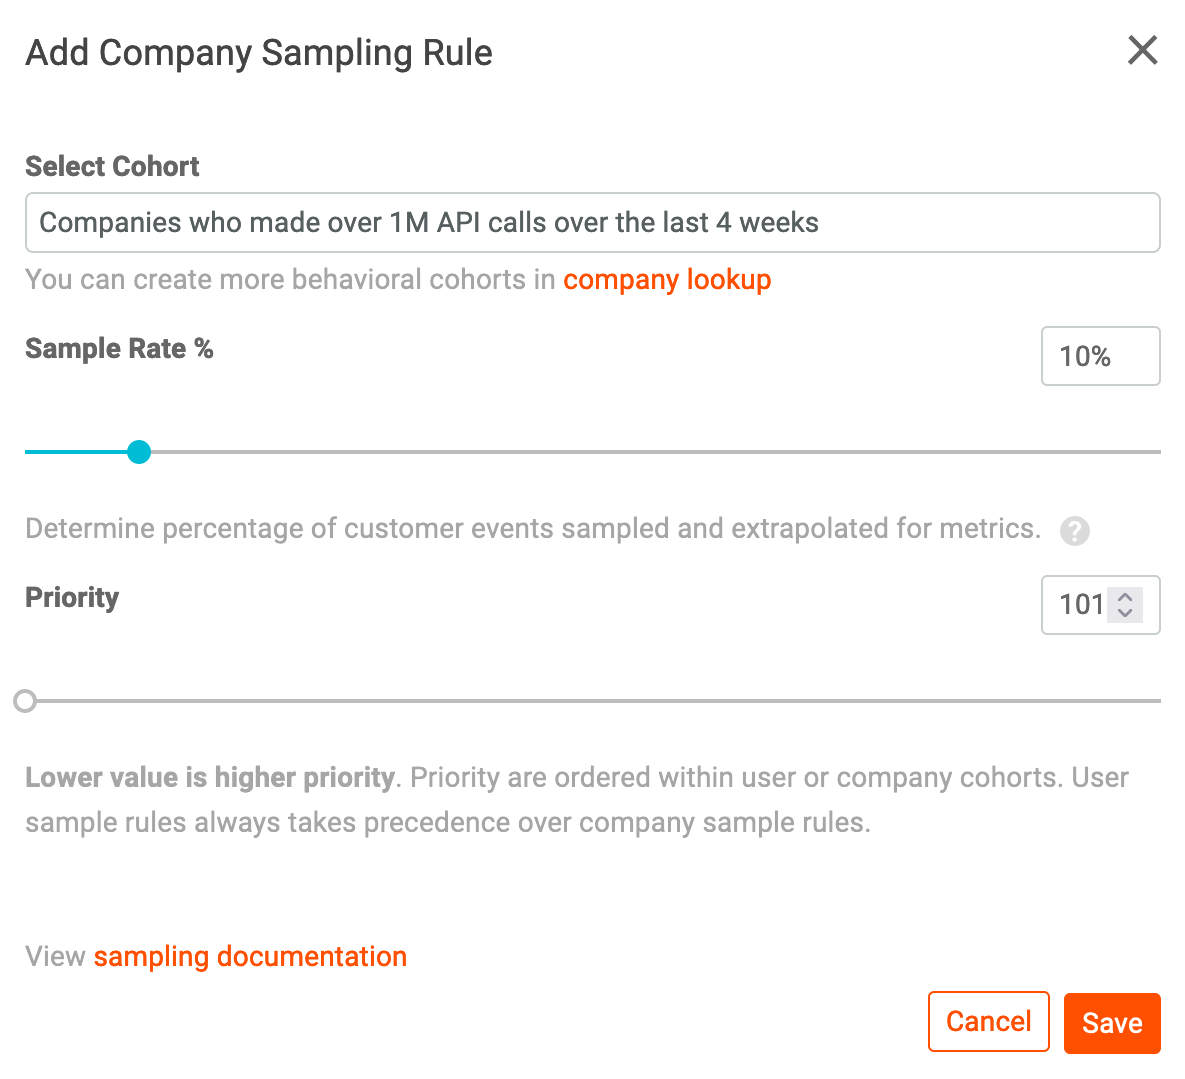View the sampling documentation link

250,956
